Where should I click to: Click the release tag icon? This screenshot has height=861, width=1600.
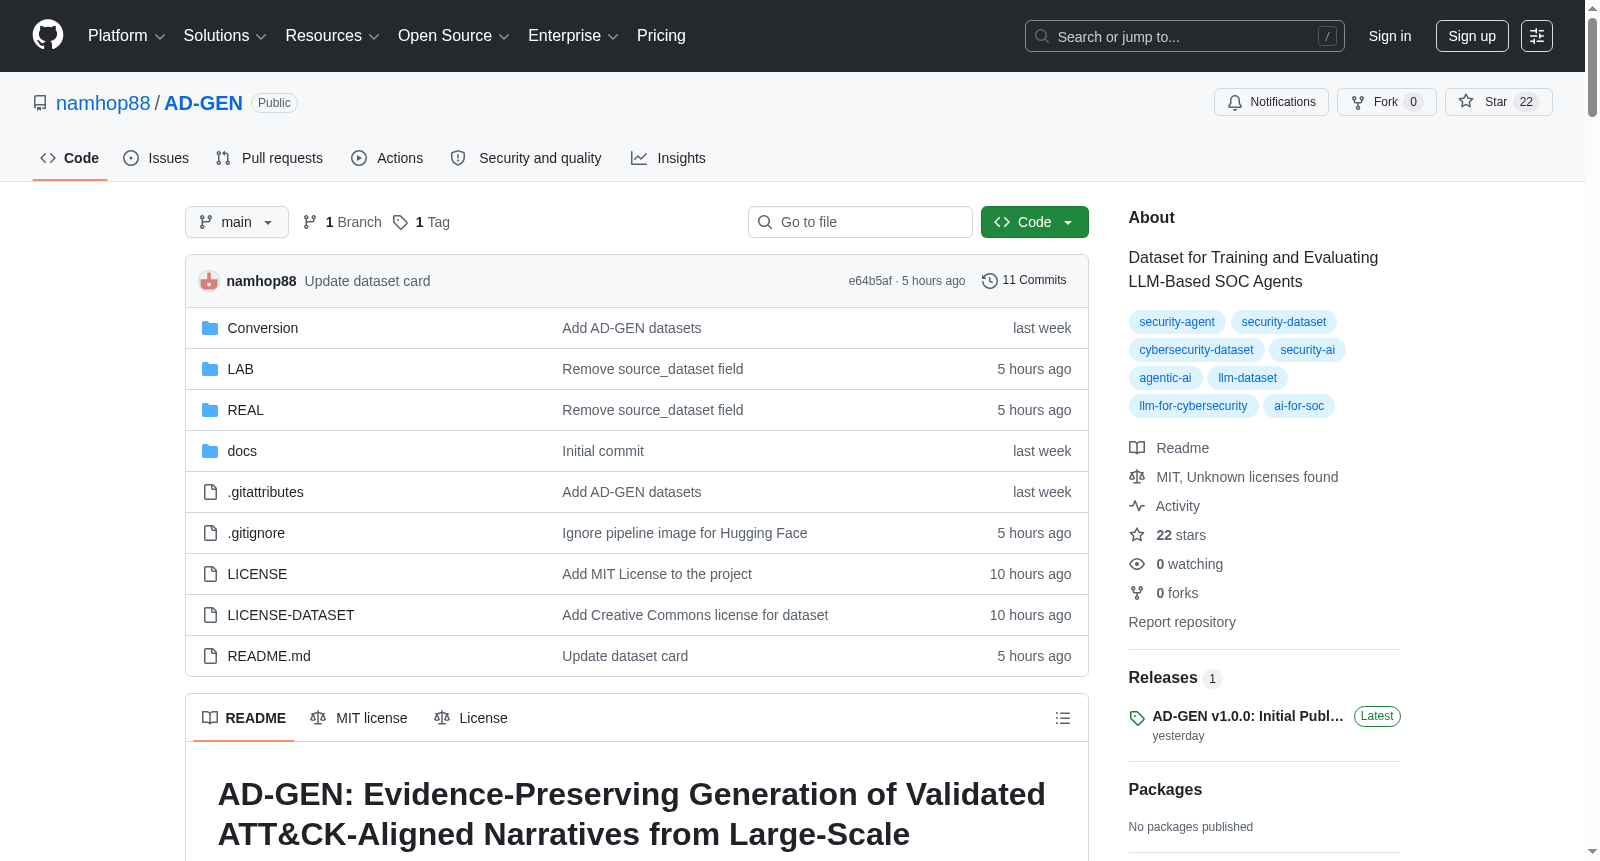(1137, 718)
